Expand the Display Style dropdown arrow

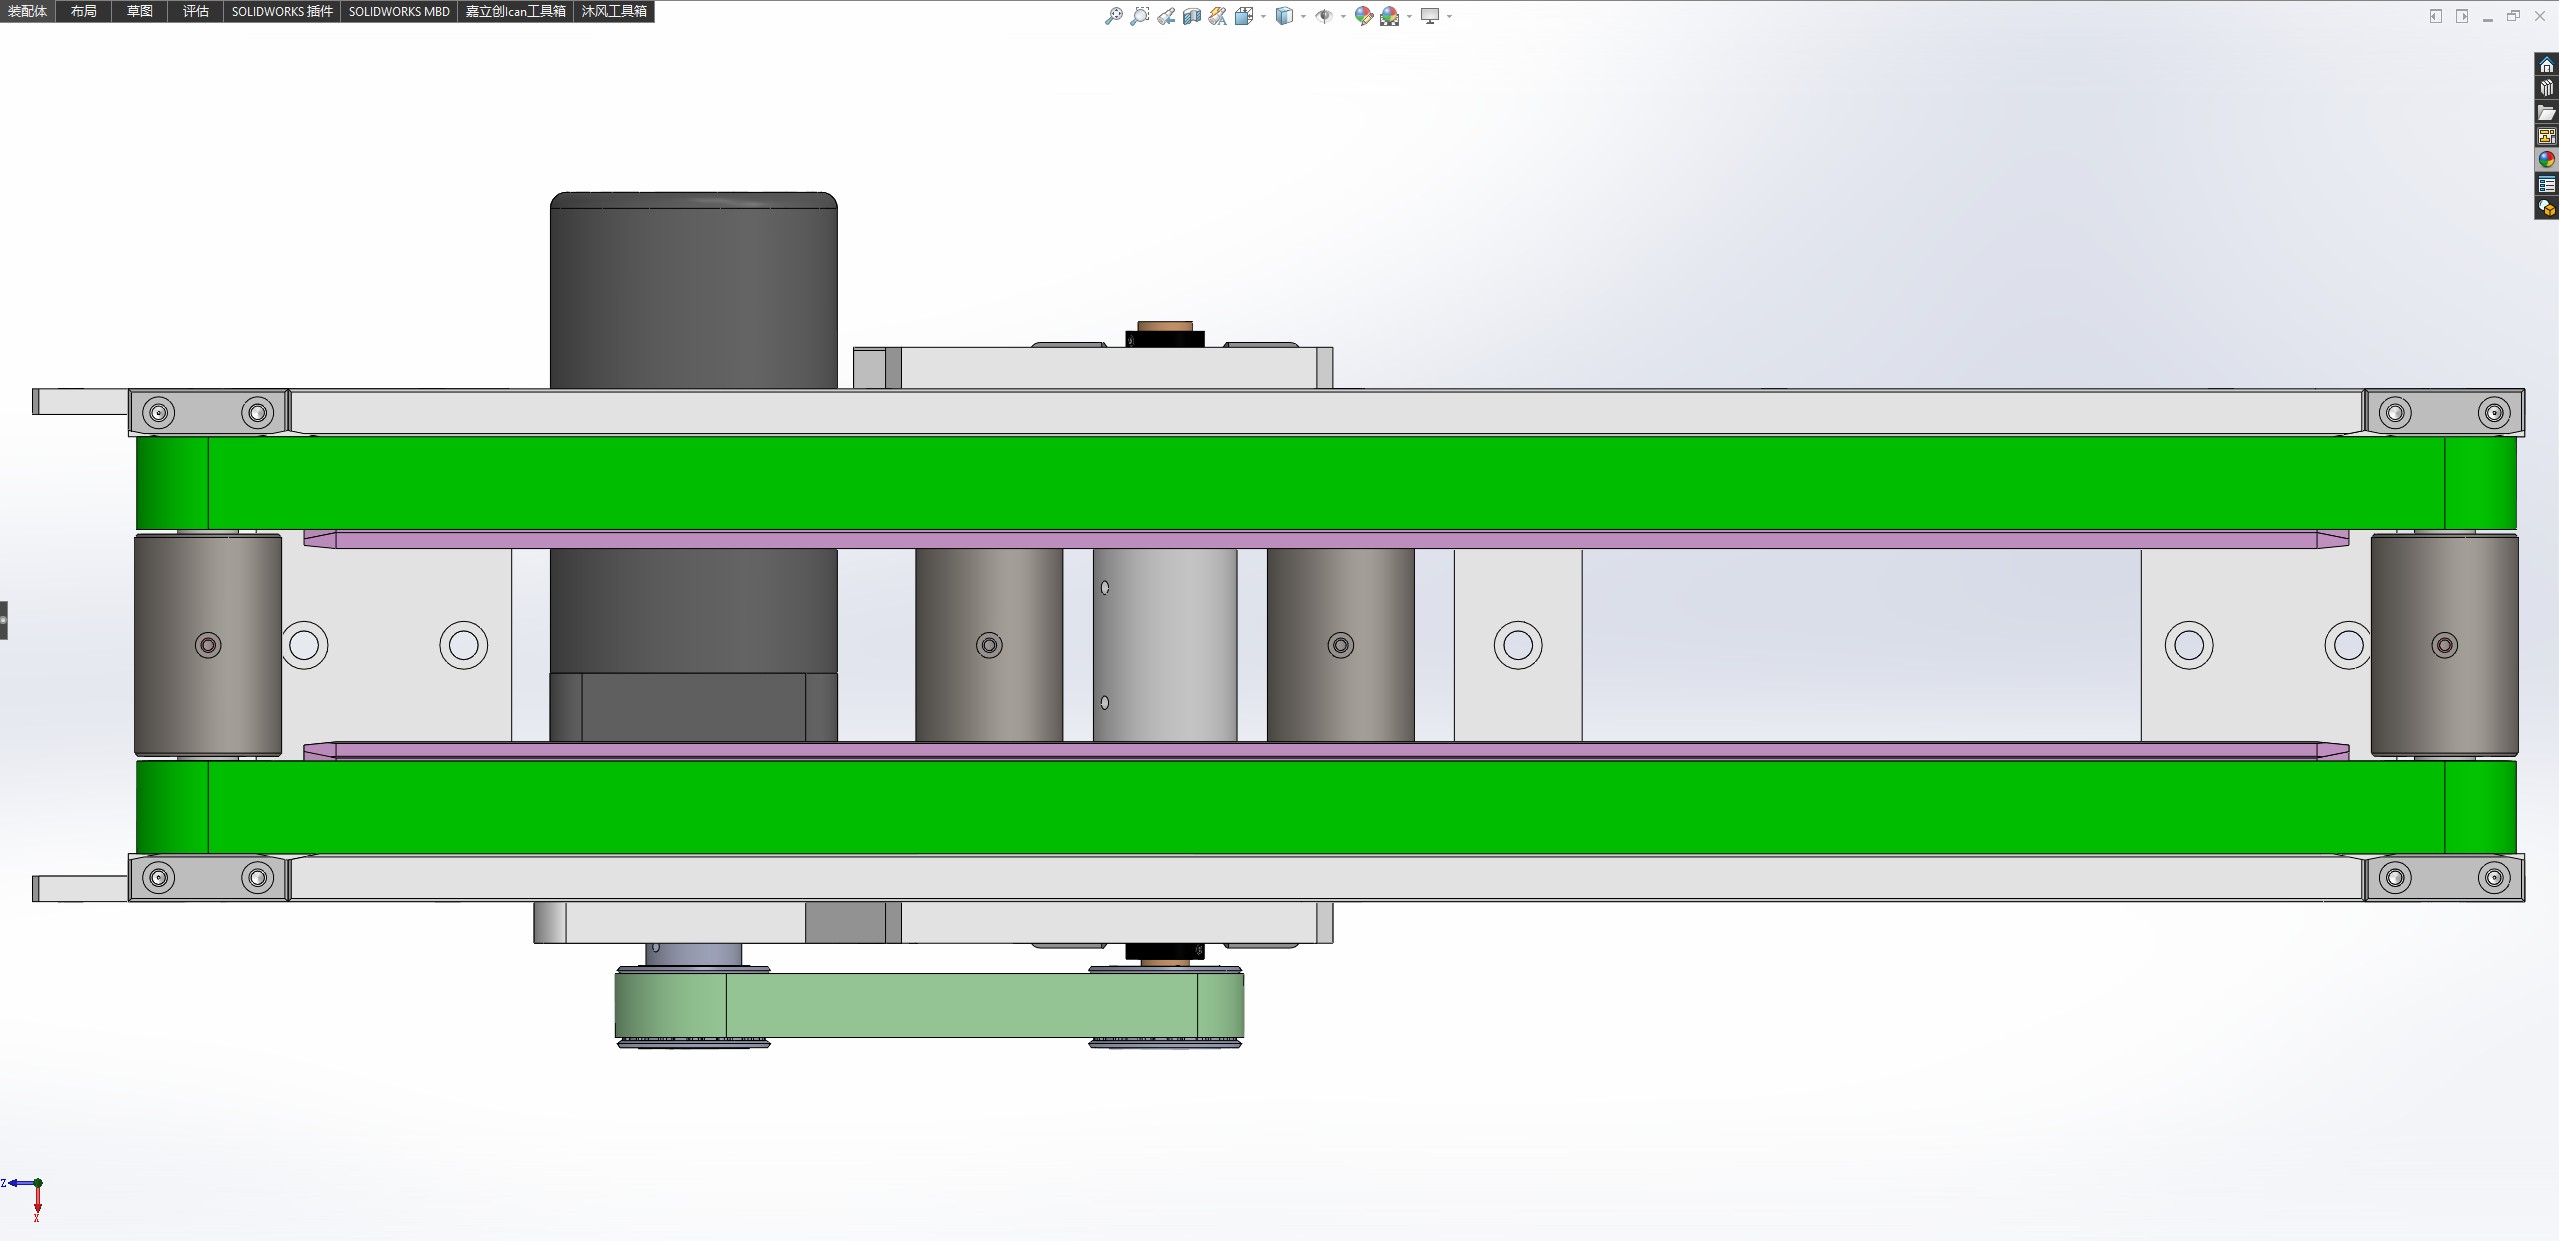pyautogui.click(x=1303, y=16)
